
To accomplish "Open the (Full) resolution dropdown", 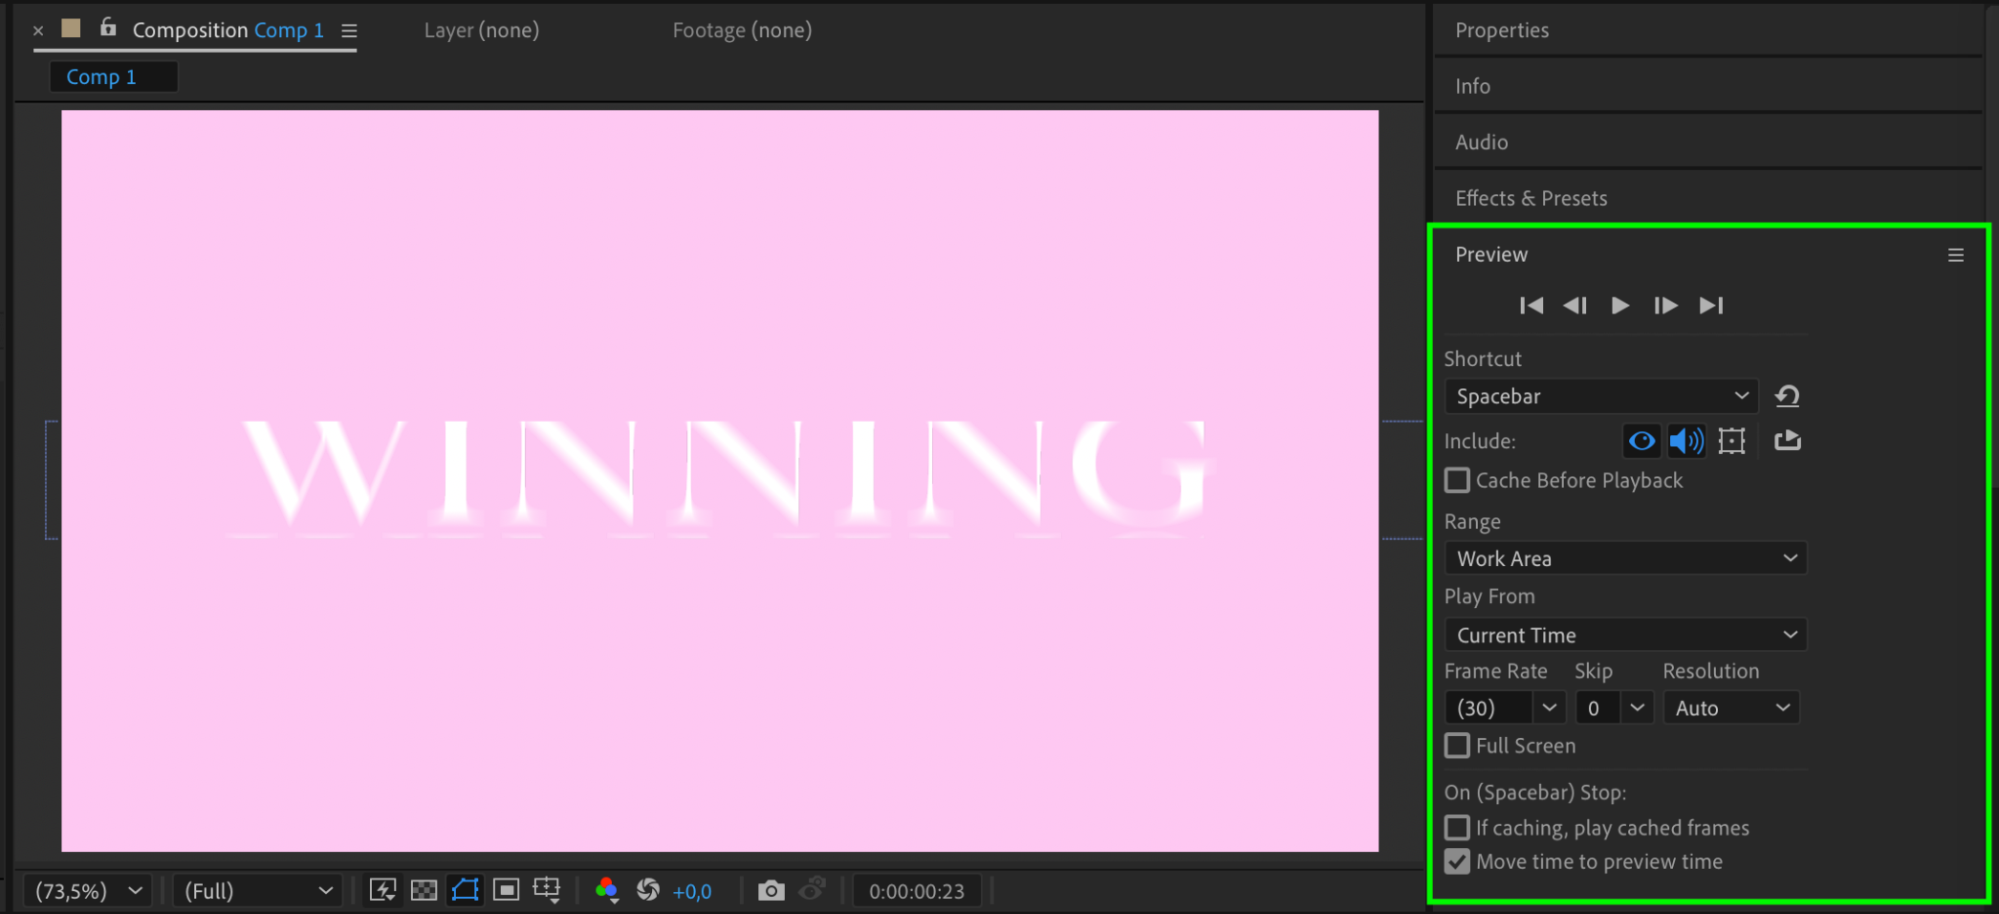I will [258, 891].
